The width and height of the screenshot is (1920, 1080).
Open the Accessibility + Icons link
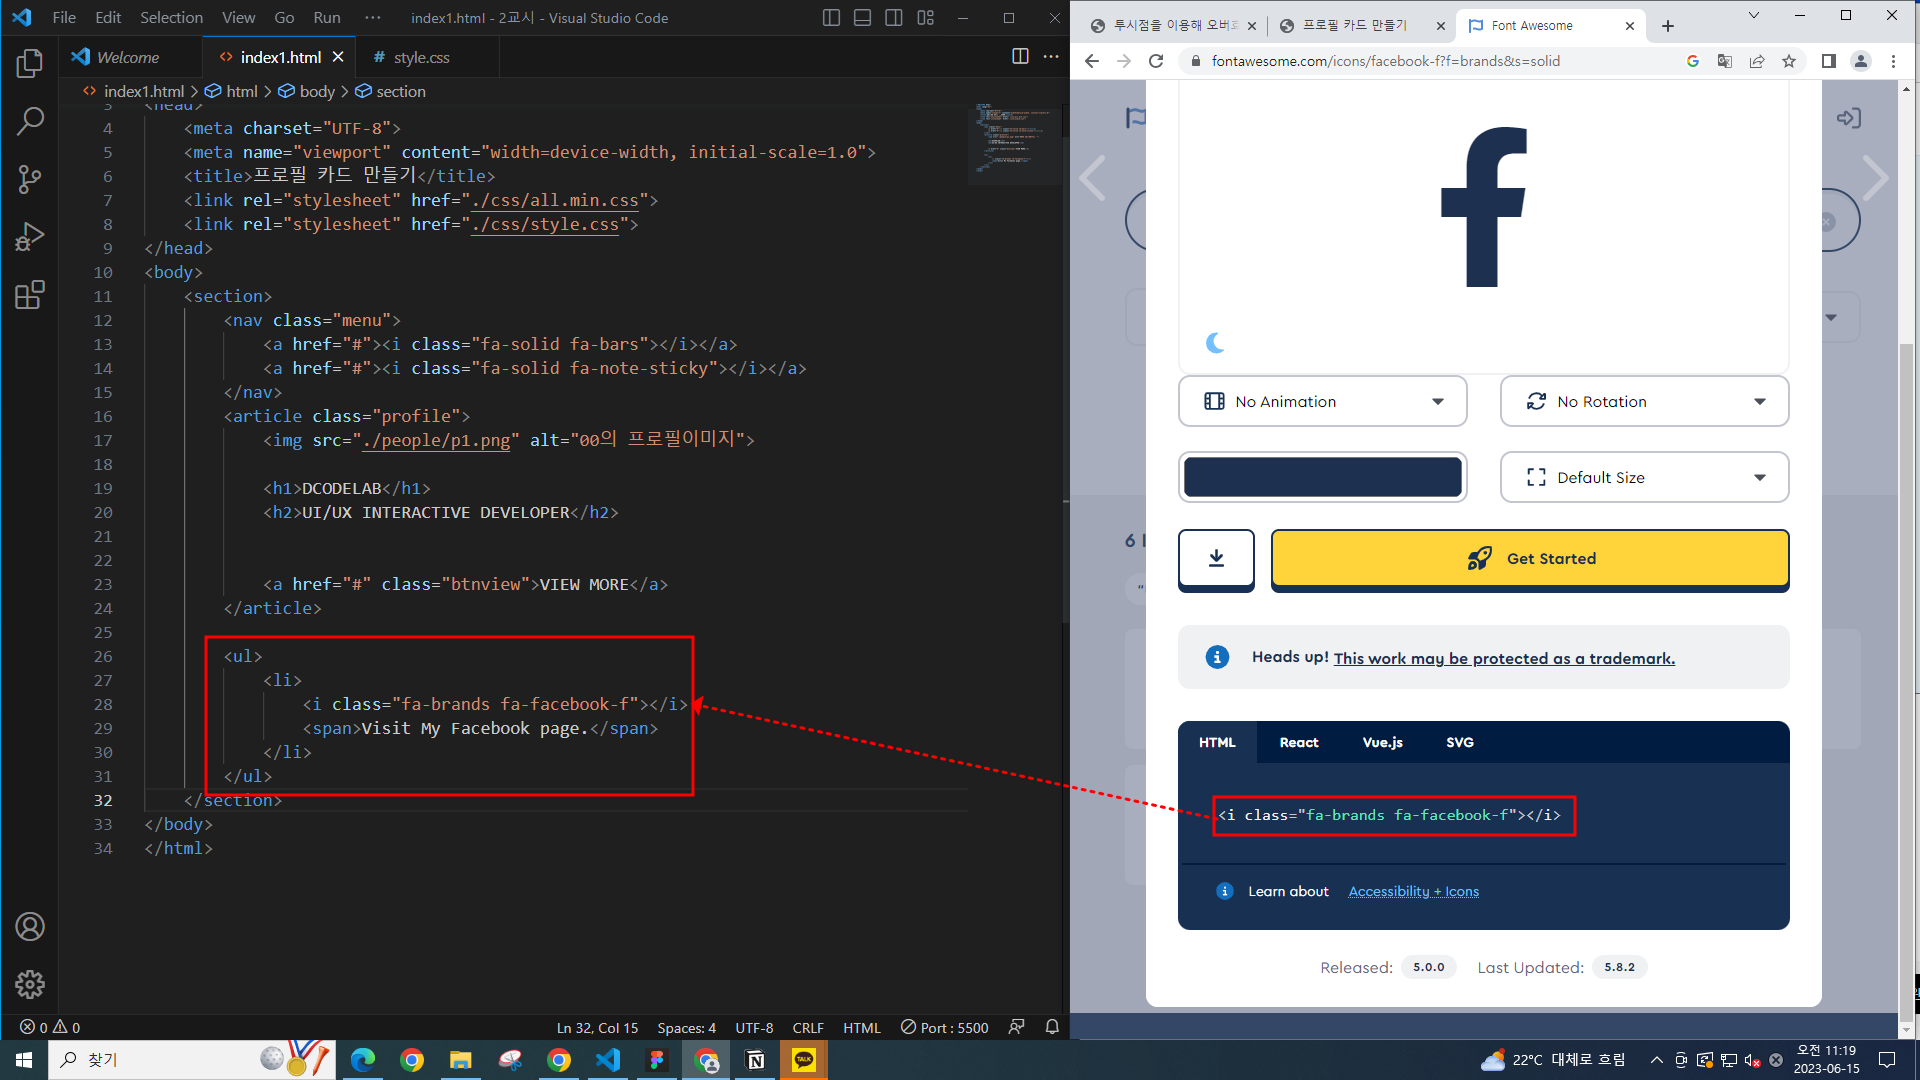coord(1413,892)
